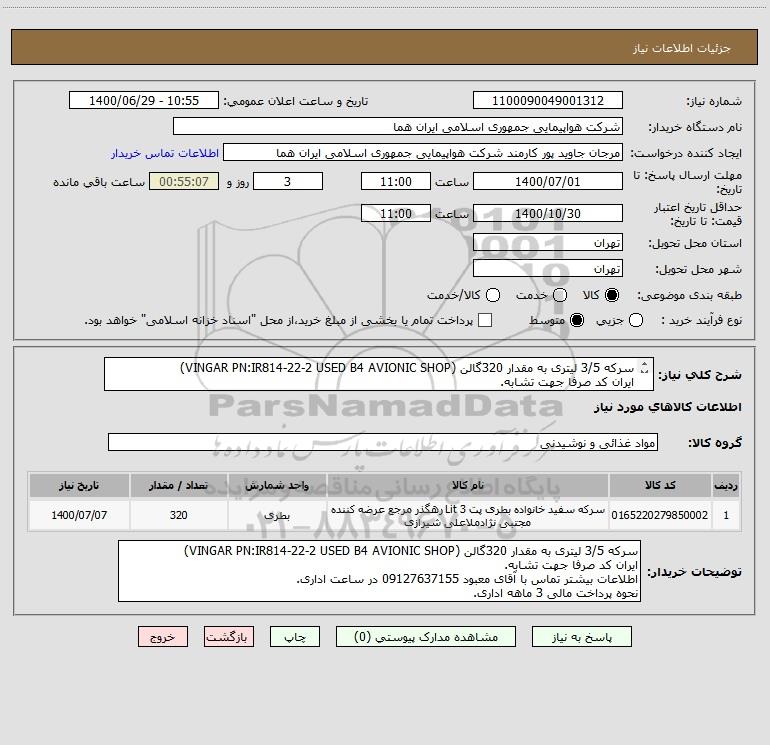
Task: Select the خدمت radio button
Action: click(x=560, y=295)
